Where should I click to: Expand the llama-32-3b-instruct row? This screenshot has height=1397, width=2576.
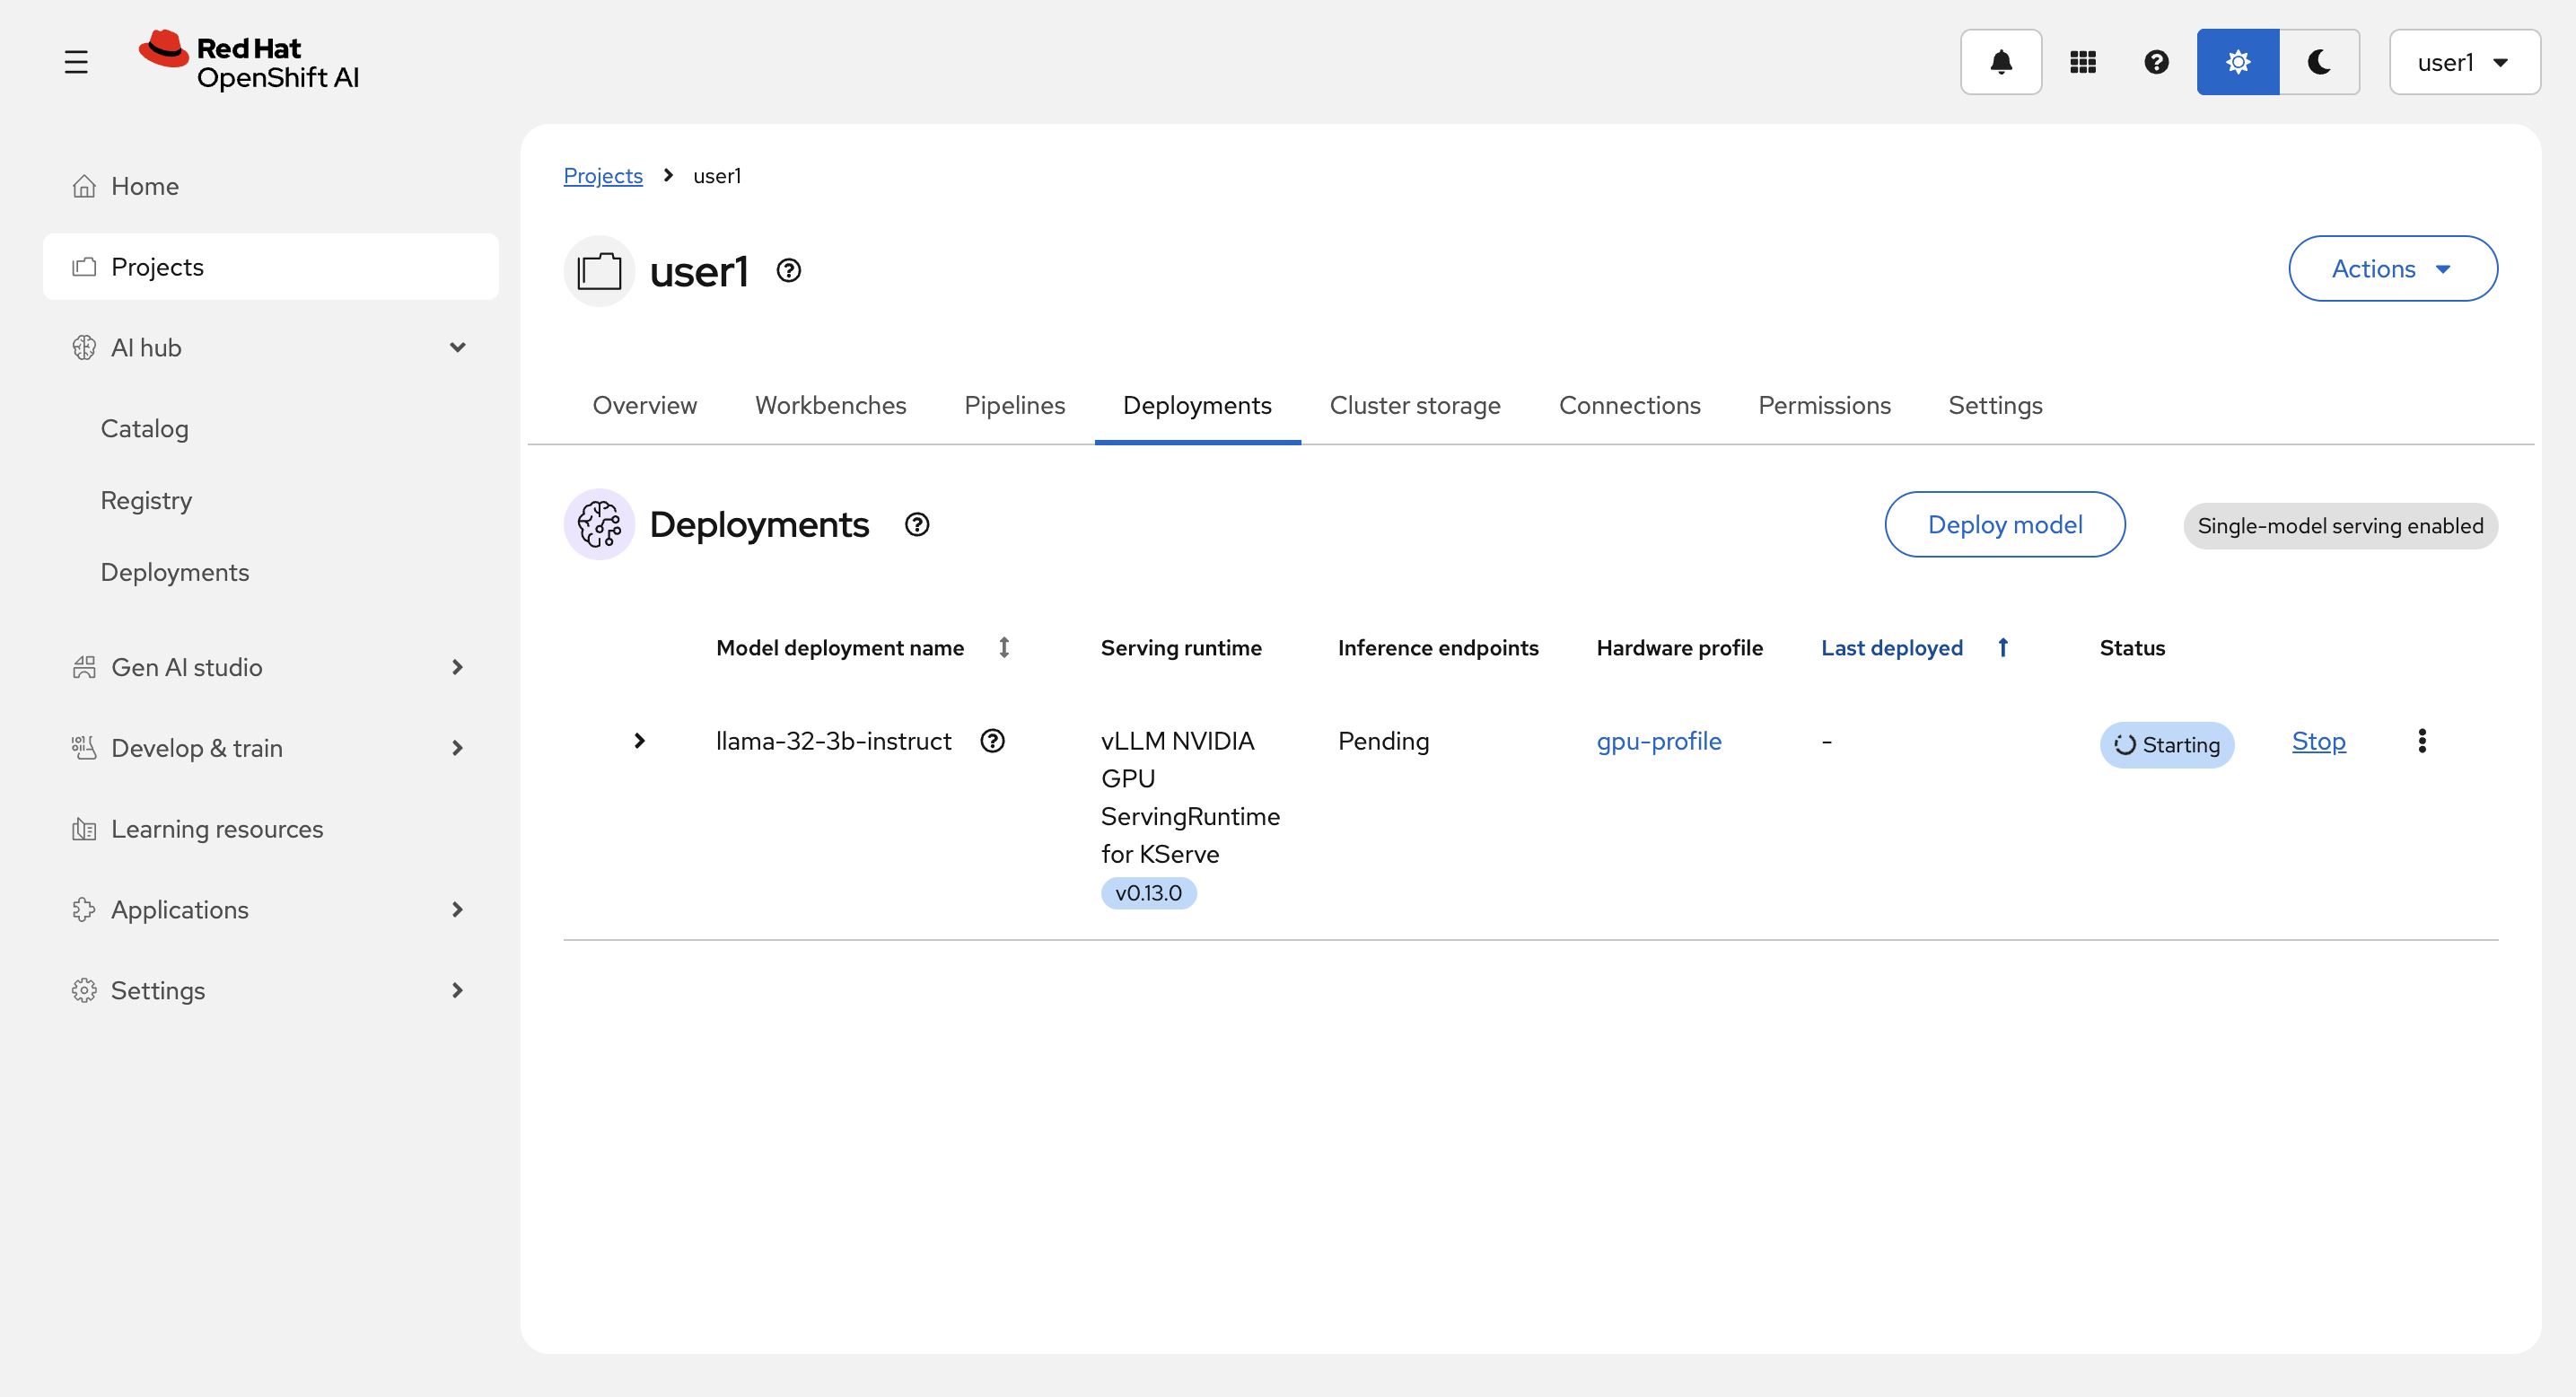[x=639, y=741]
